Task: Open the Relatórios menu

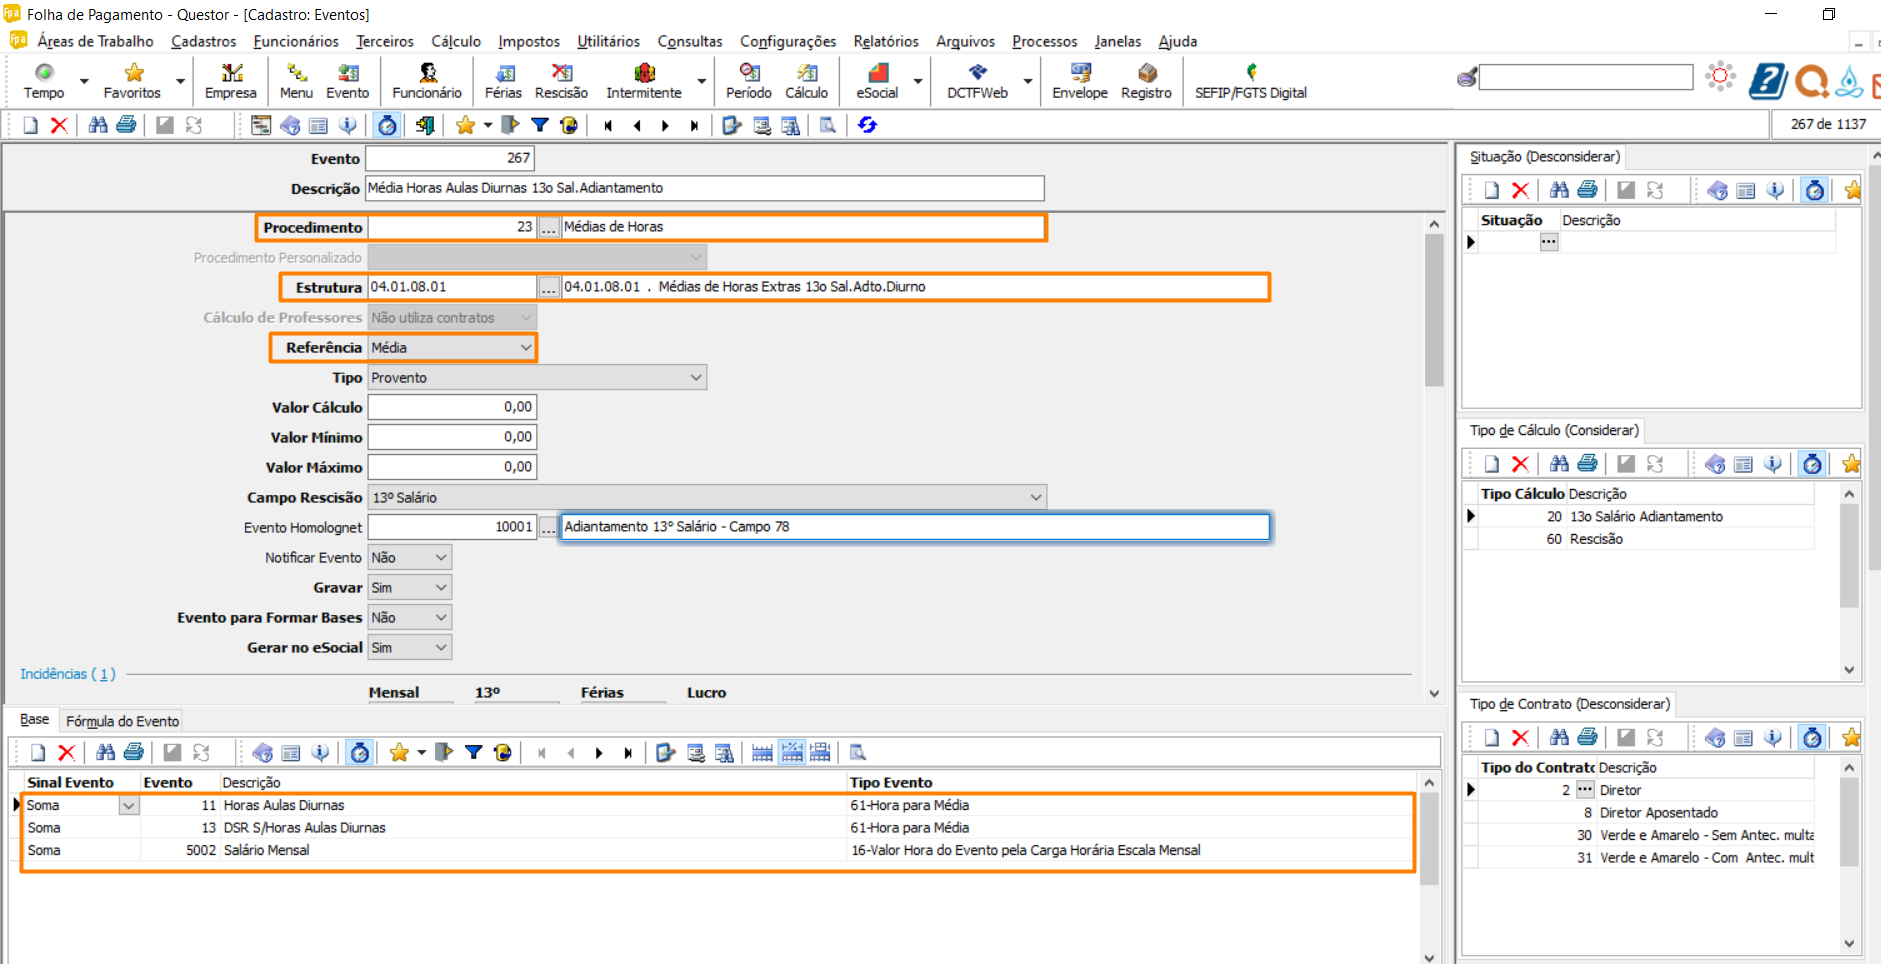Action: (x=885, y=41)
